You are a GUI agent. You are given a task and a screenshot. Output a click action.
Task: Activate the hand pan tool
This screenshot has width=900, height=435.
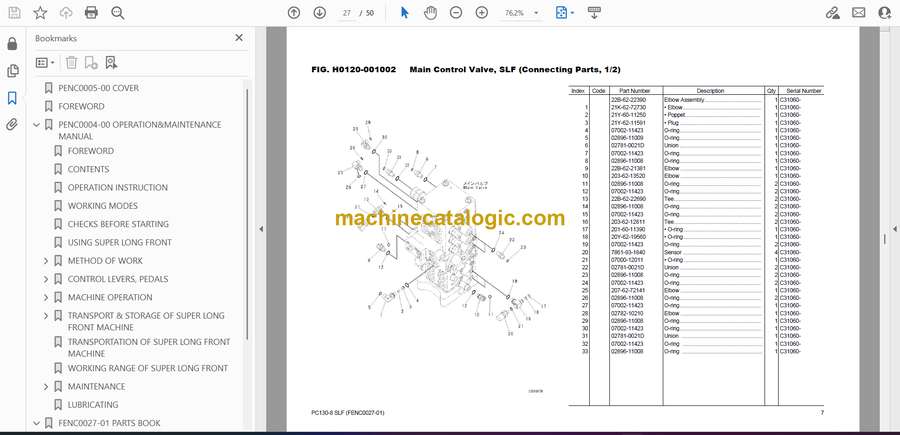coord(430,13)
